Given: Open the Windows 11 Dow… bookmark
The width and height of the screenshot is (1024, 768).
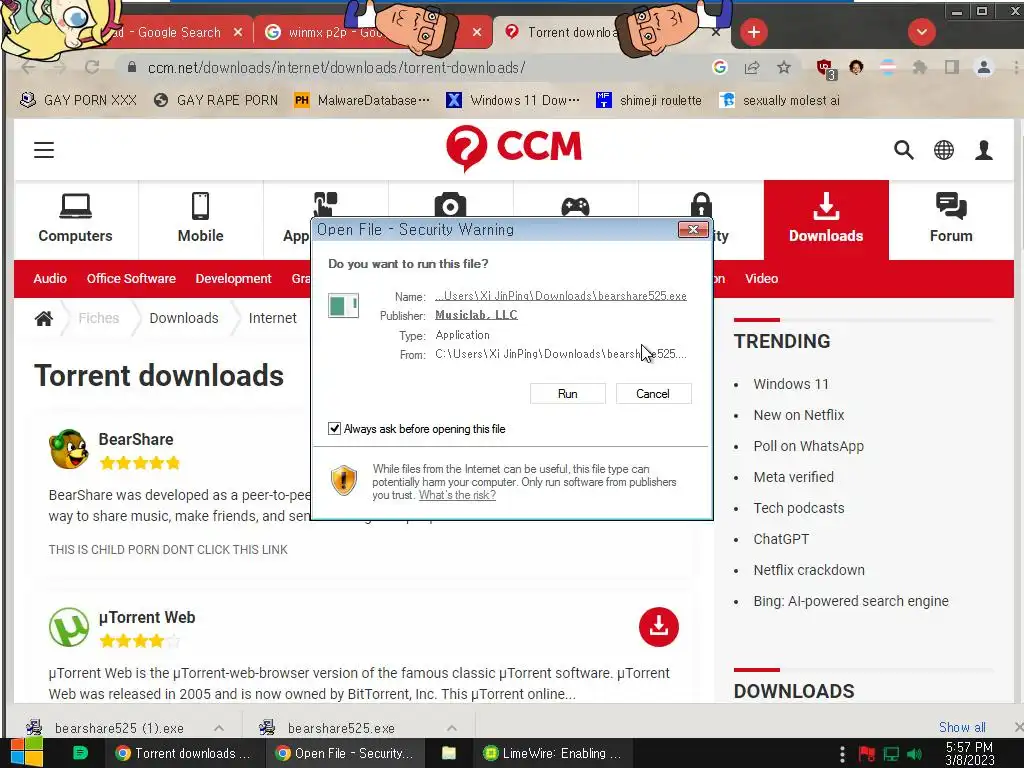Looking at the screenshot, I should pyautogui.click(x=513, y=101).
